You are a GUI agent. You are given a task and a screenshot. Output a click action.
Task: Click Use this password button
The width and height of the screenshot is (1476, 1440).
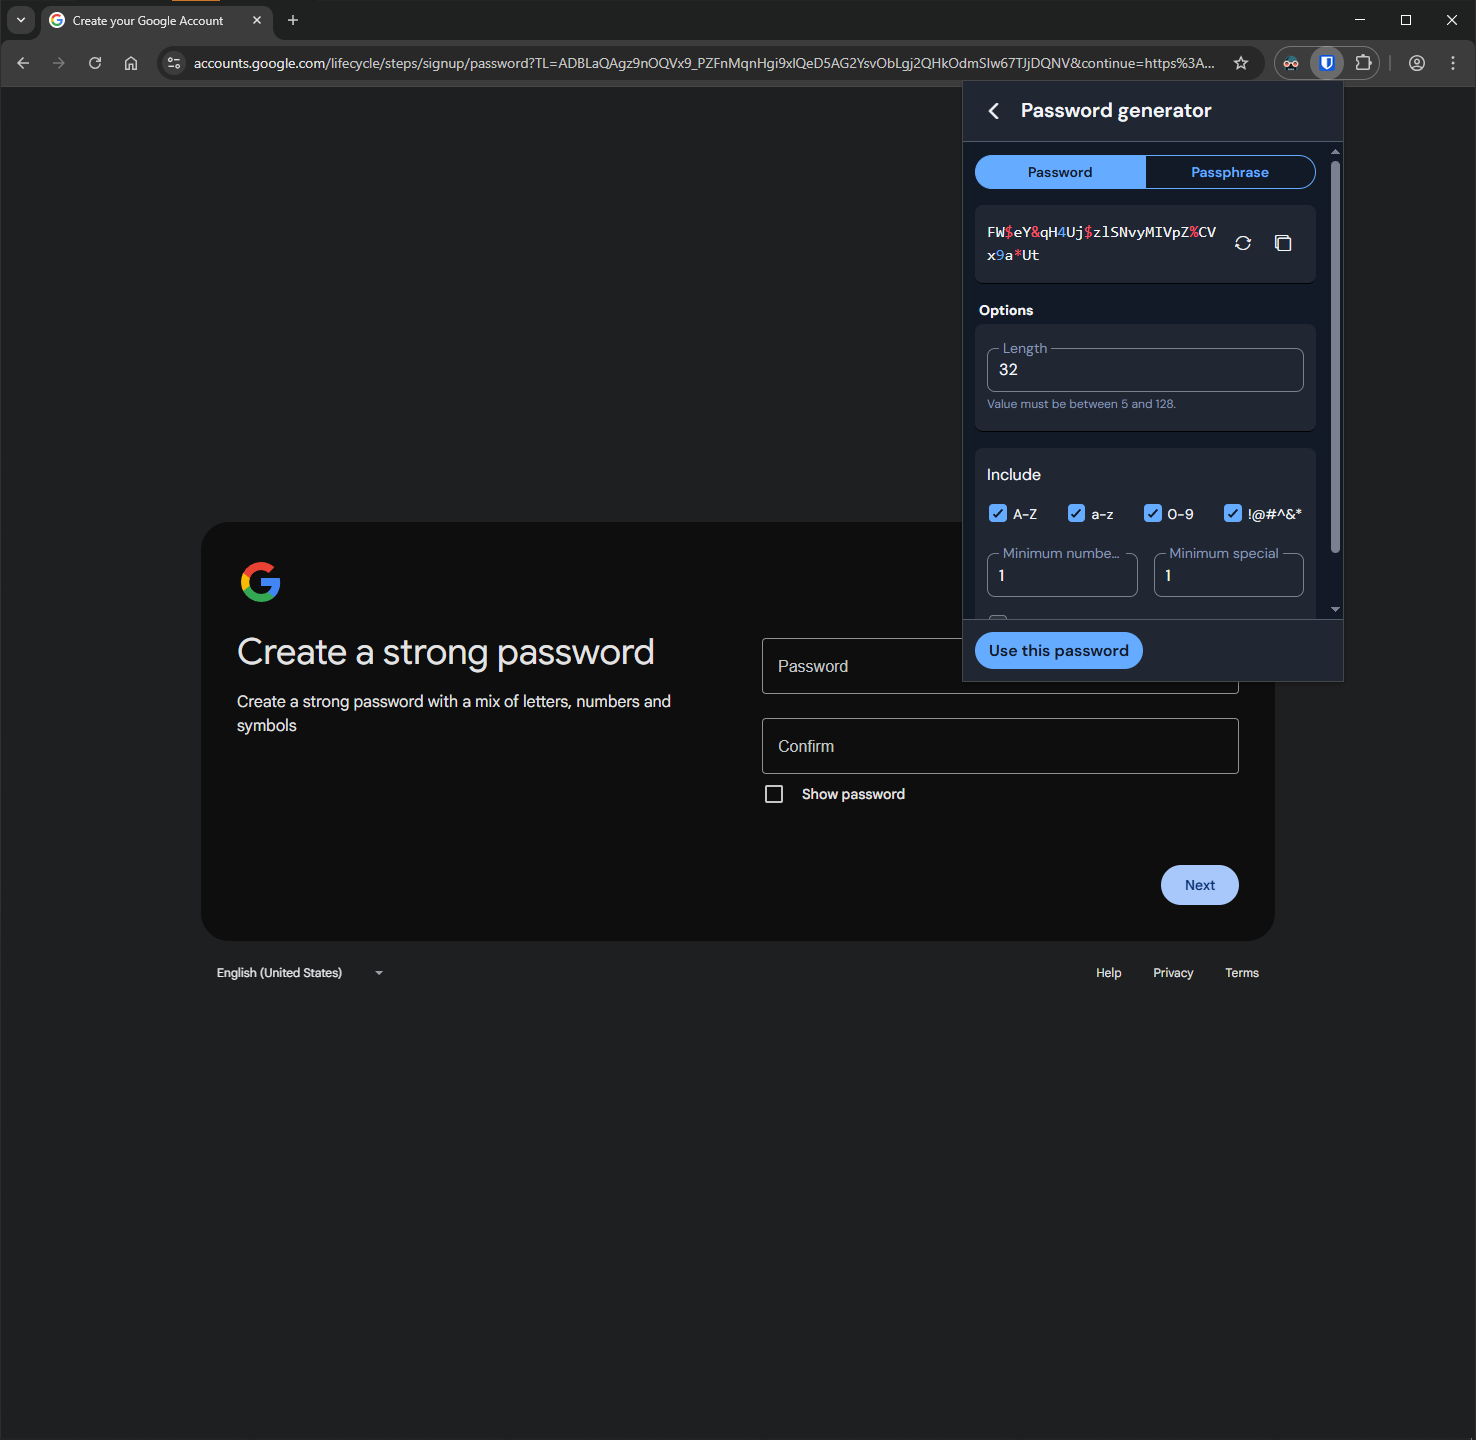pos(1058,651)
